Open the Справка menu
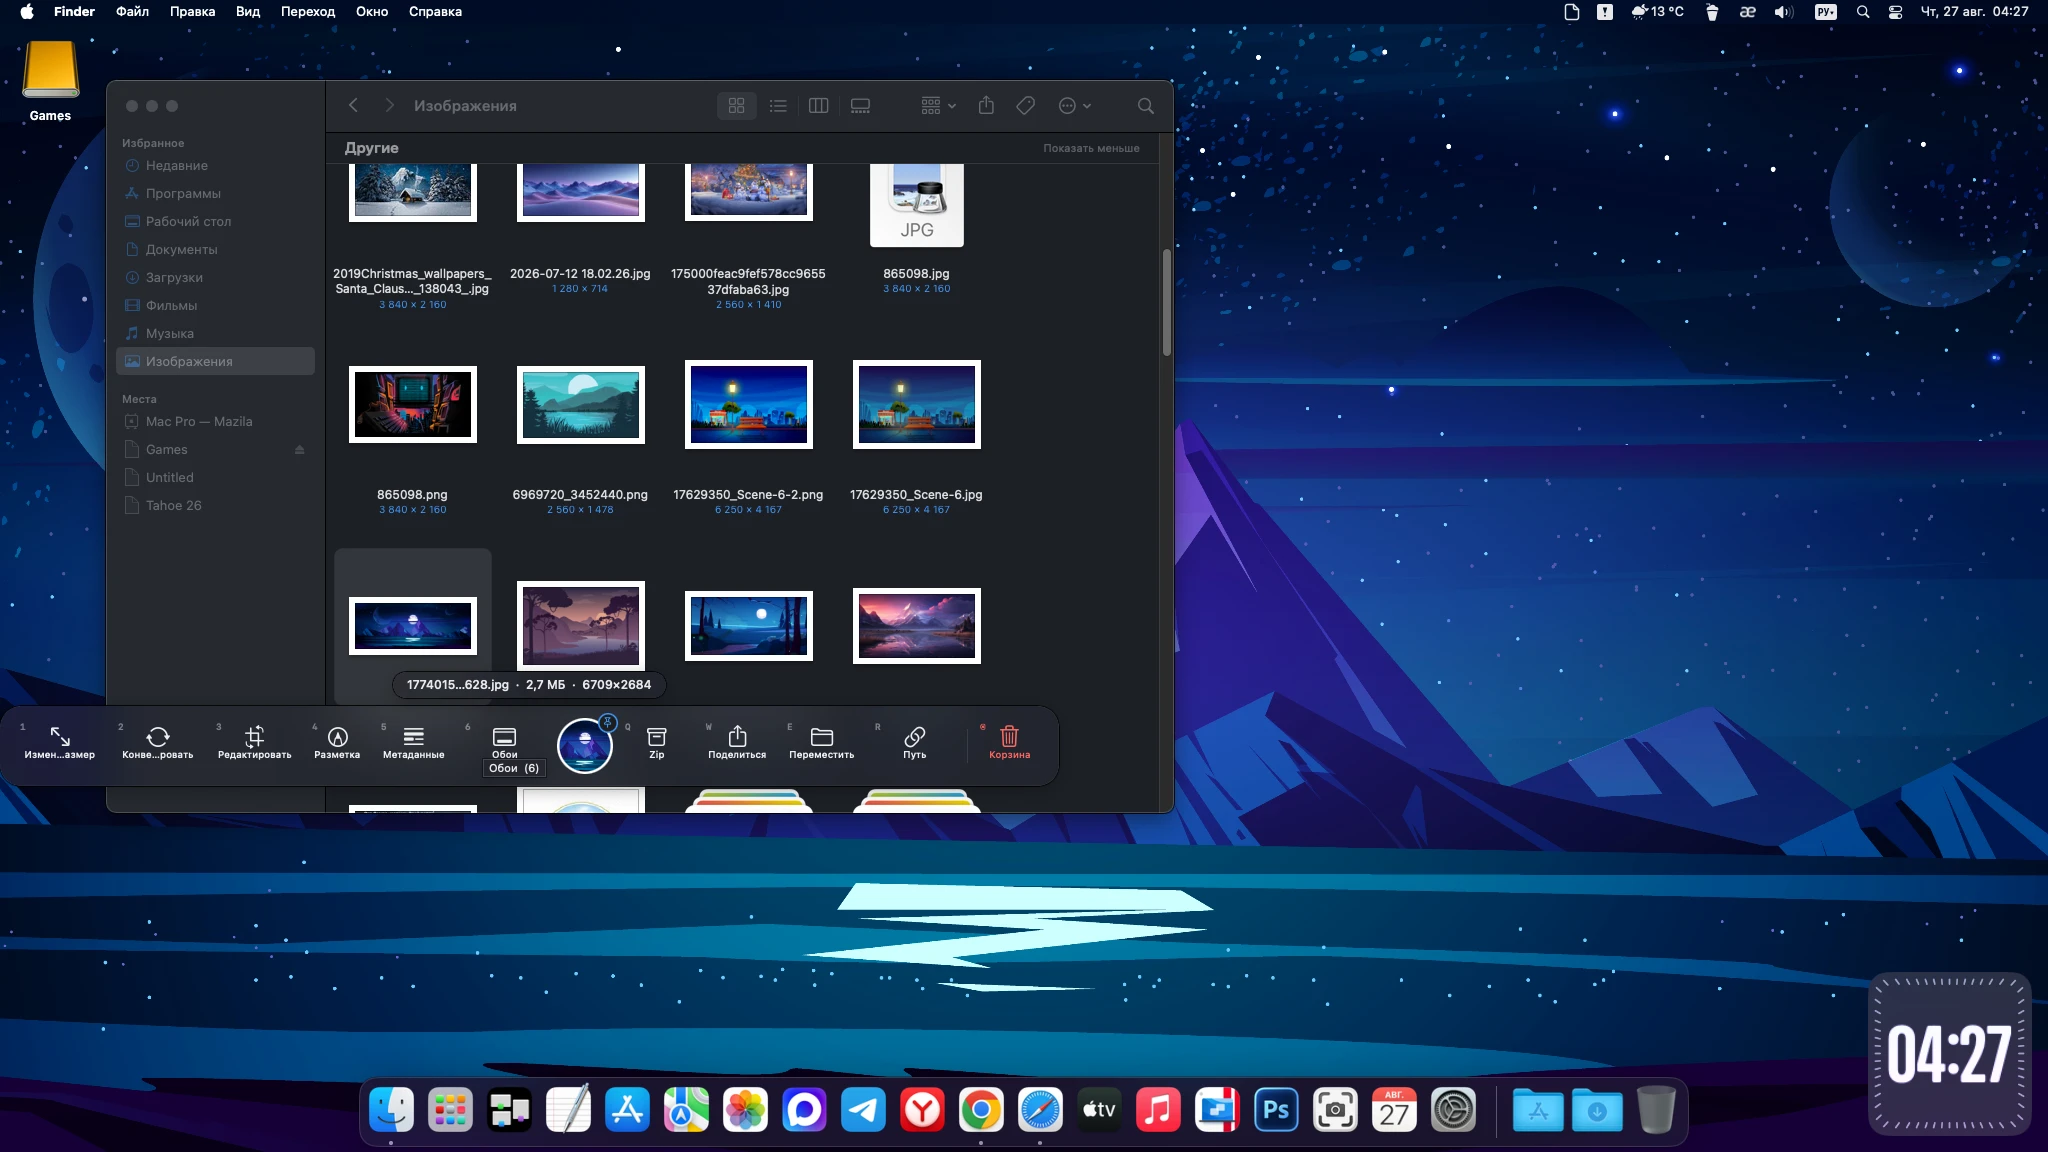 tap(435, 12)
